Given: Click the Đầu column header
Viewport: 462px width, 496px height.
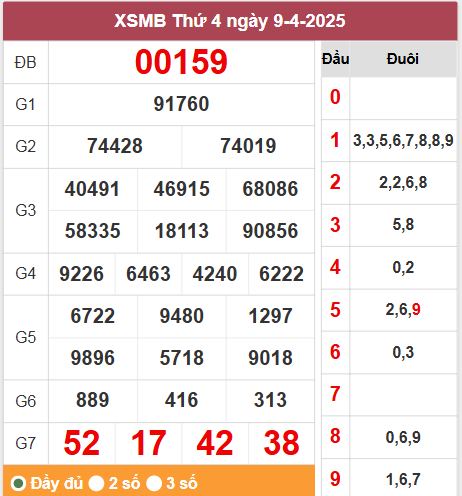Looking at the screenshot, I should (336, 59).
